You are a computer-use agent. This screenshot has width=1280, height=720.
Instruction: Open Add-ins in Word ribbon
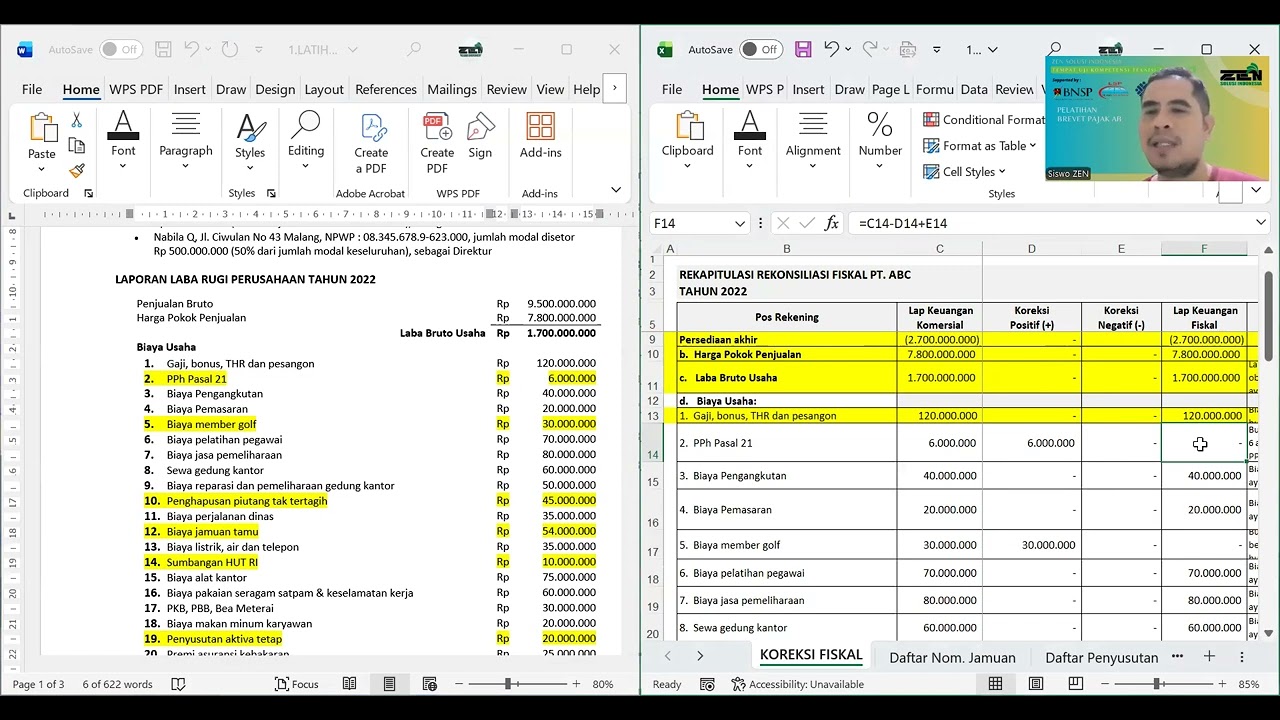[x=540, y=137]
